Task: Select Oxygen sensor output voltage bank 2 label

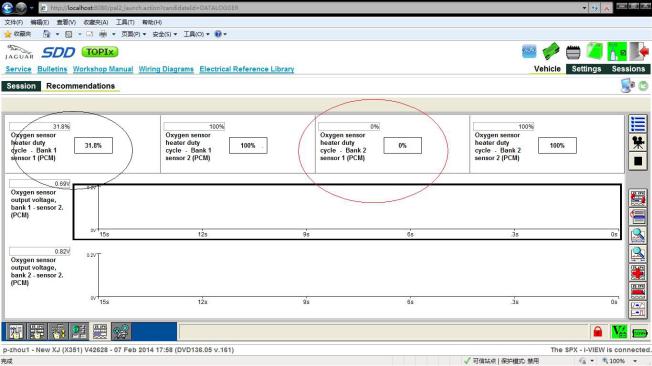Action: [37, 271]
